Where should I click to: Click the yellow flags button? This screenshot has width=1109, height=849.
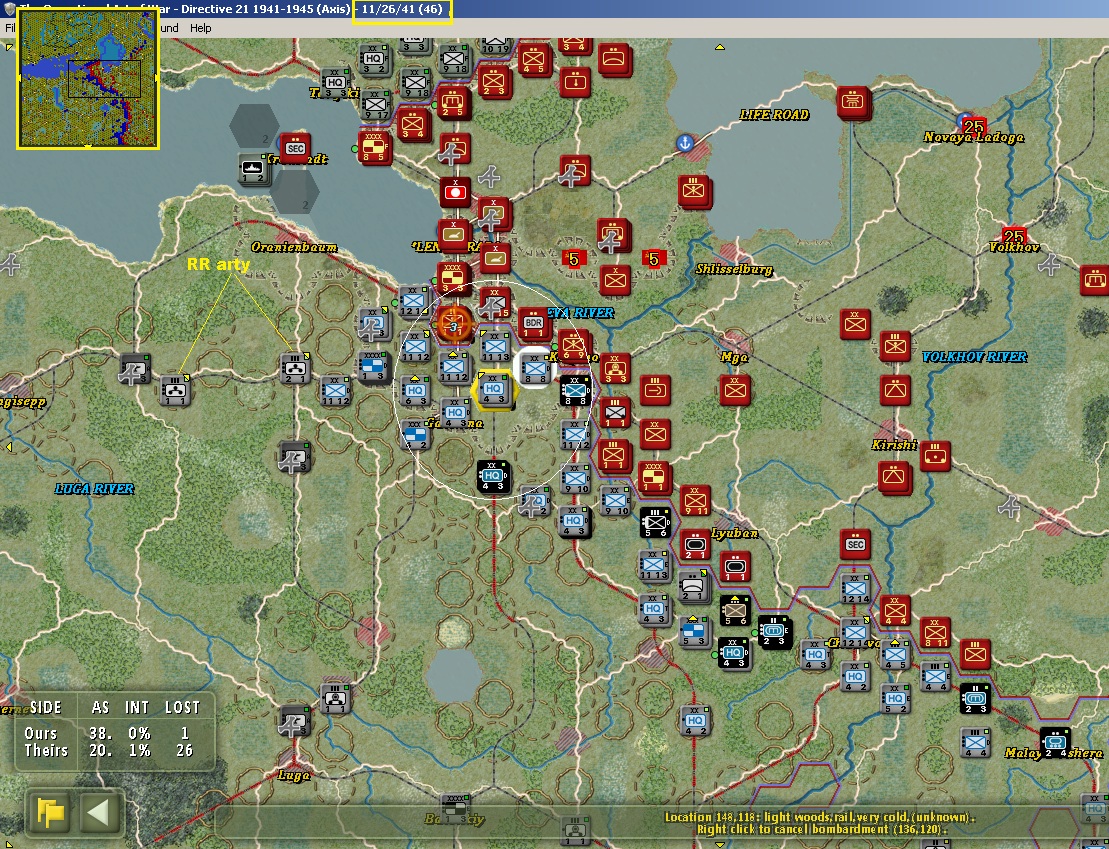coord(50,812)
